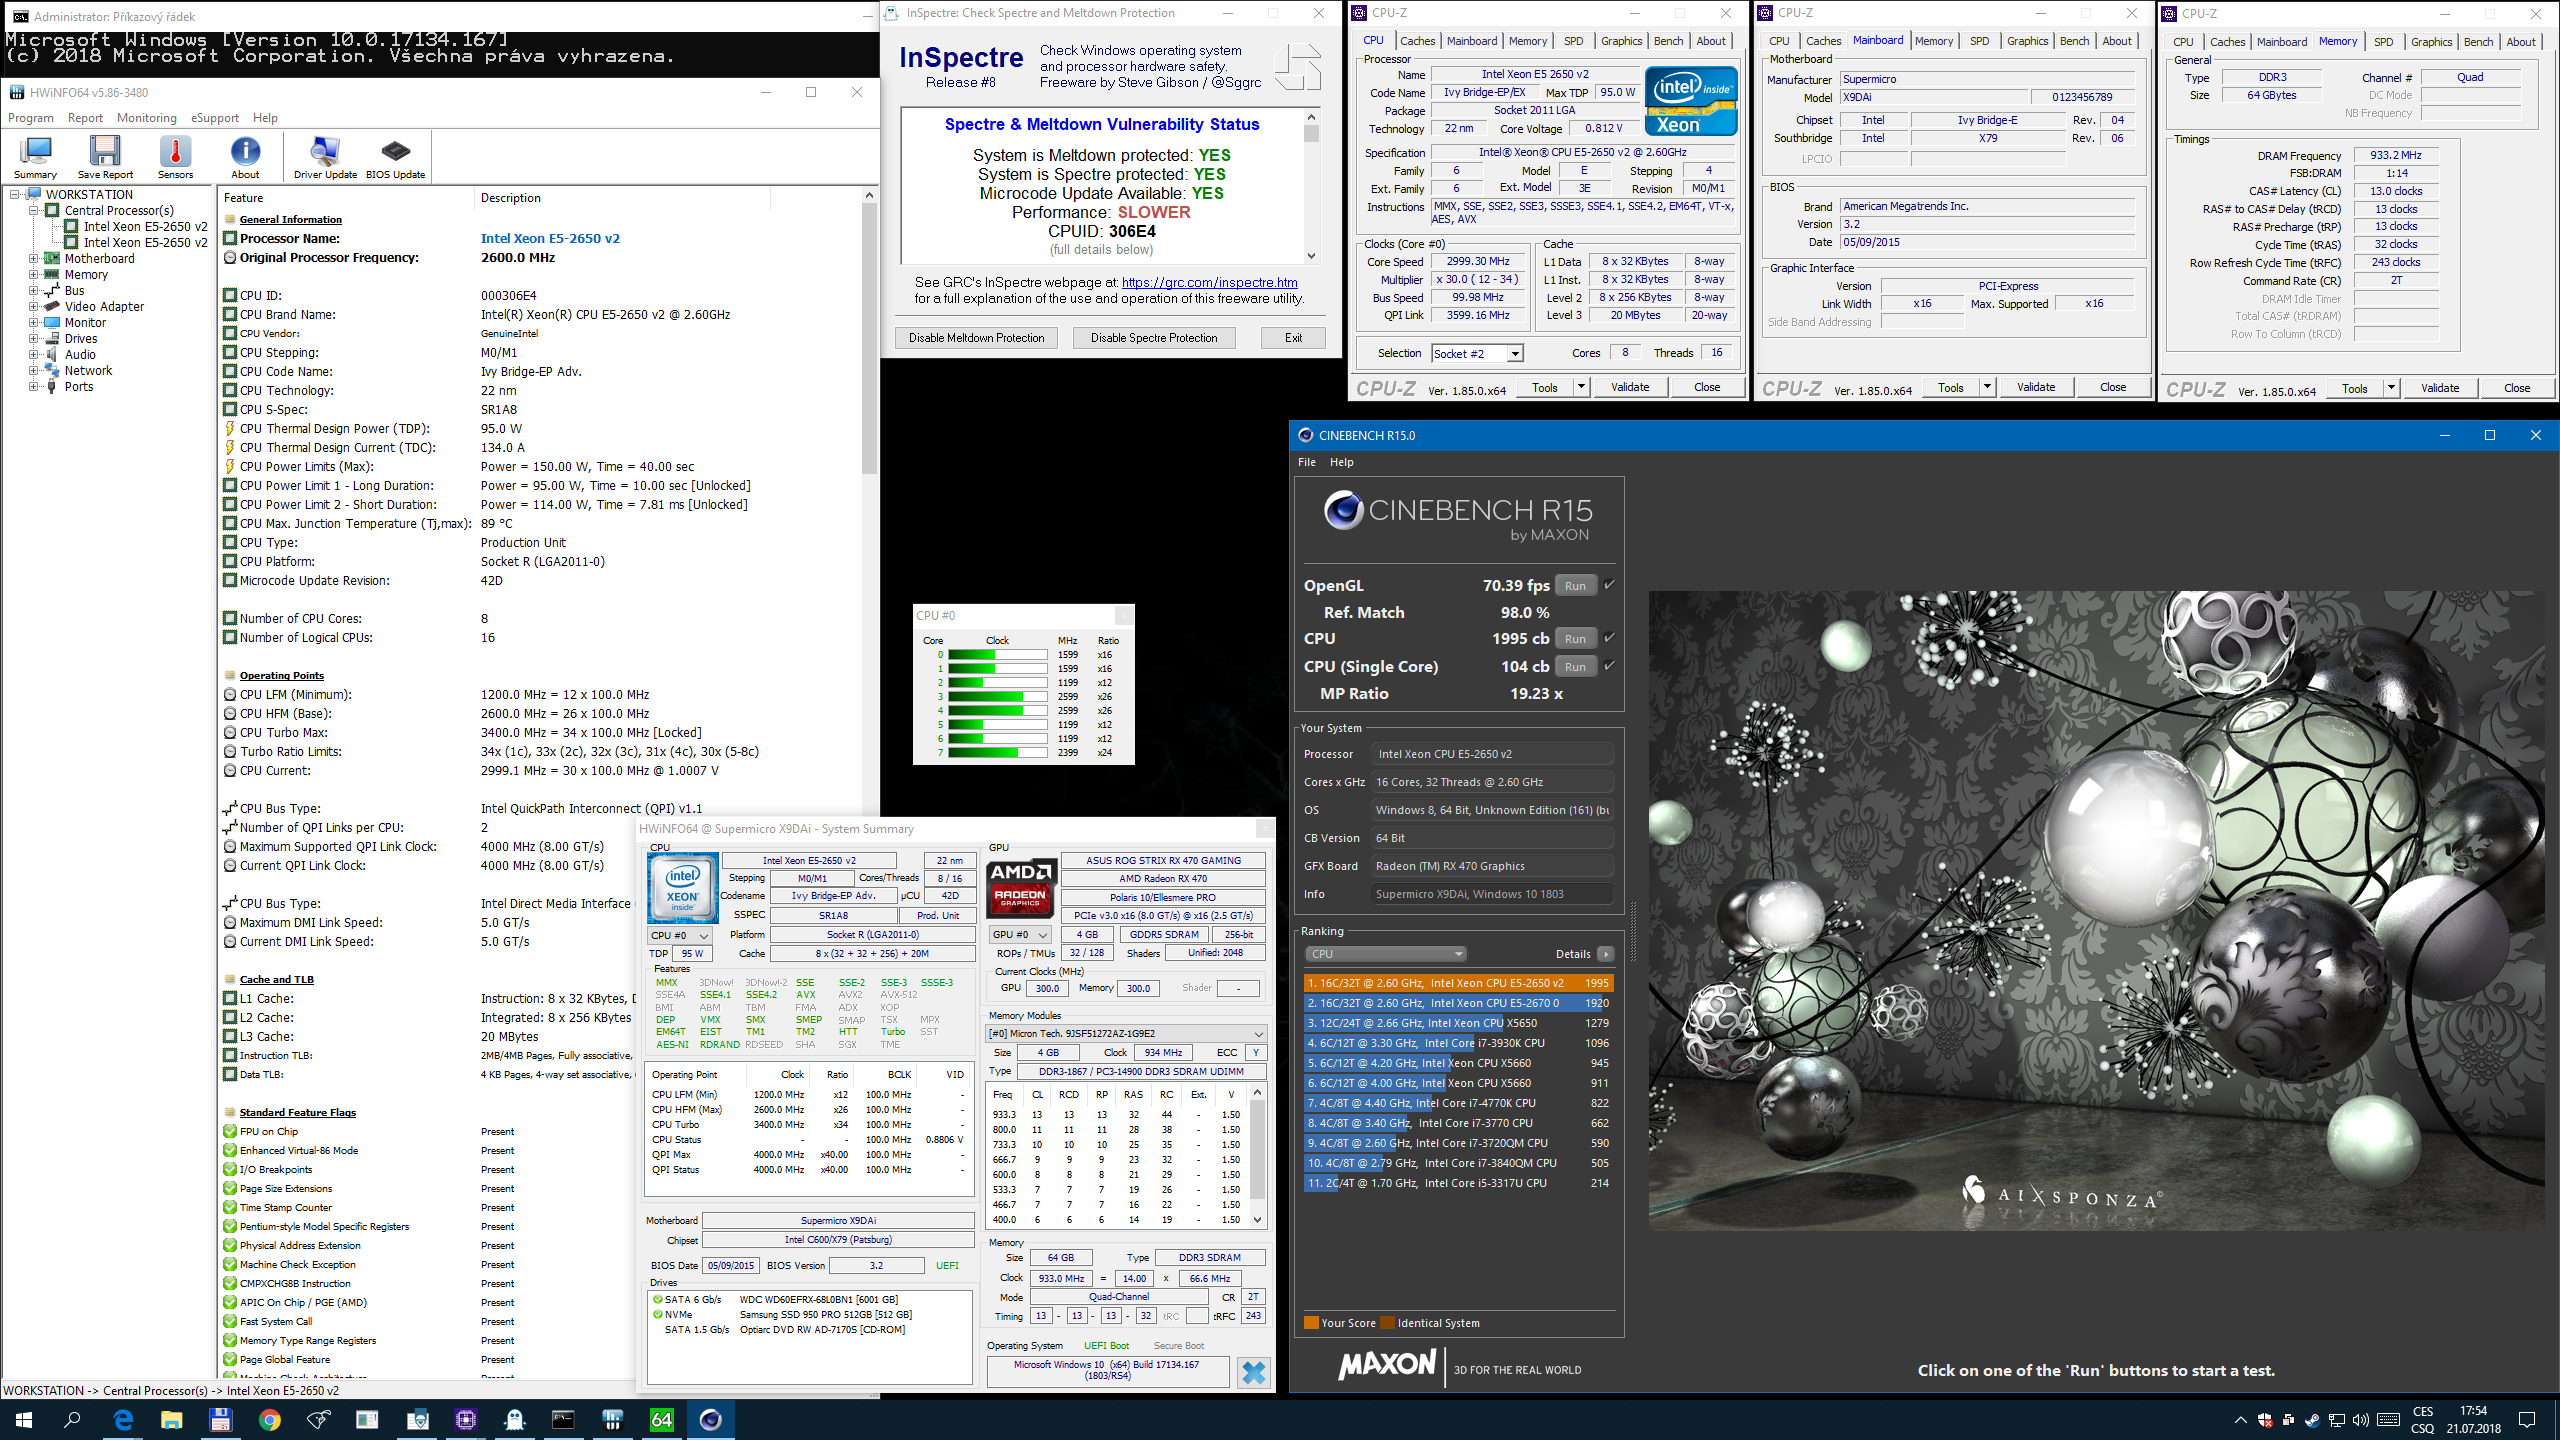Viewport: 2560px width, 1440px height.
Task: Click the Windows Start button
Action: pyautogui.click(x=24, y=1420)
